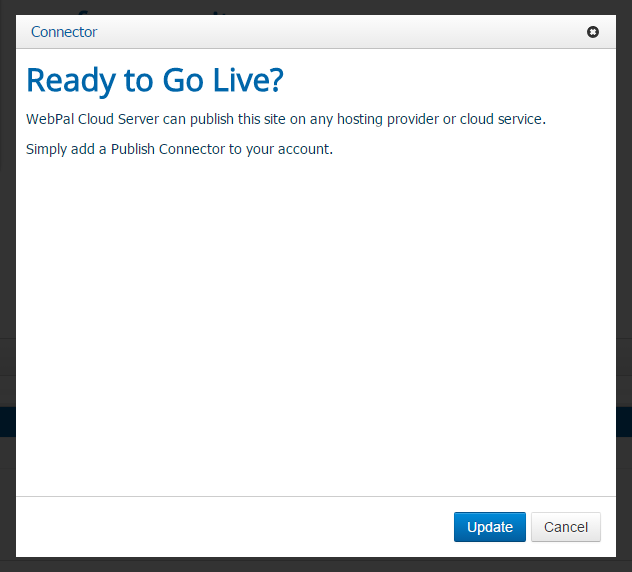Click the 'Connector' dialog title text

(64, 32)
